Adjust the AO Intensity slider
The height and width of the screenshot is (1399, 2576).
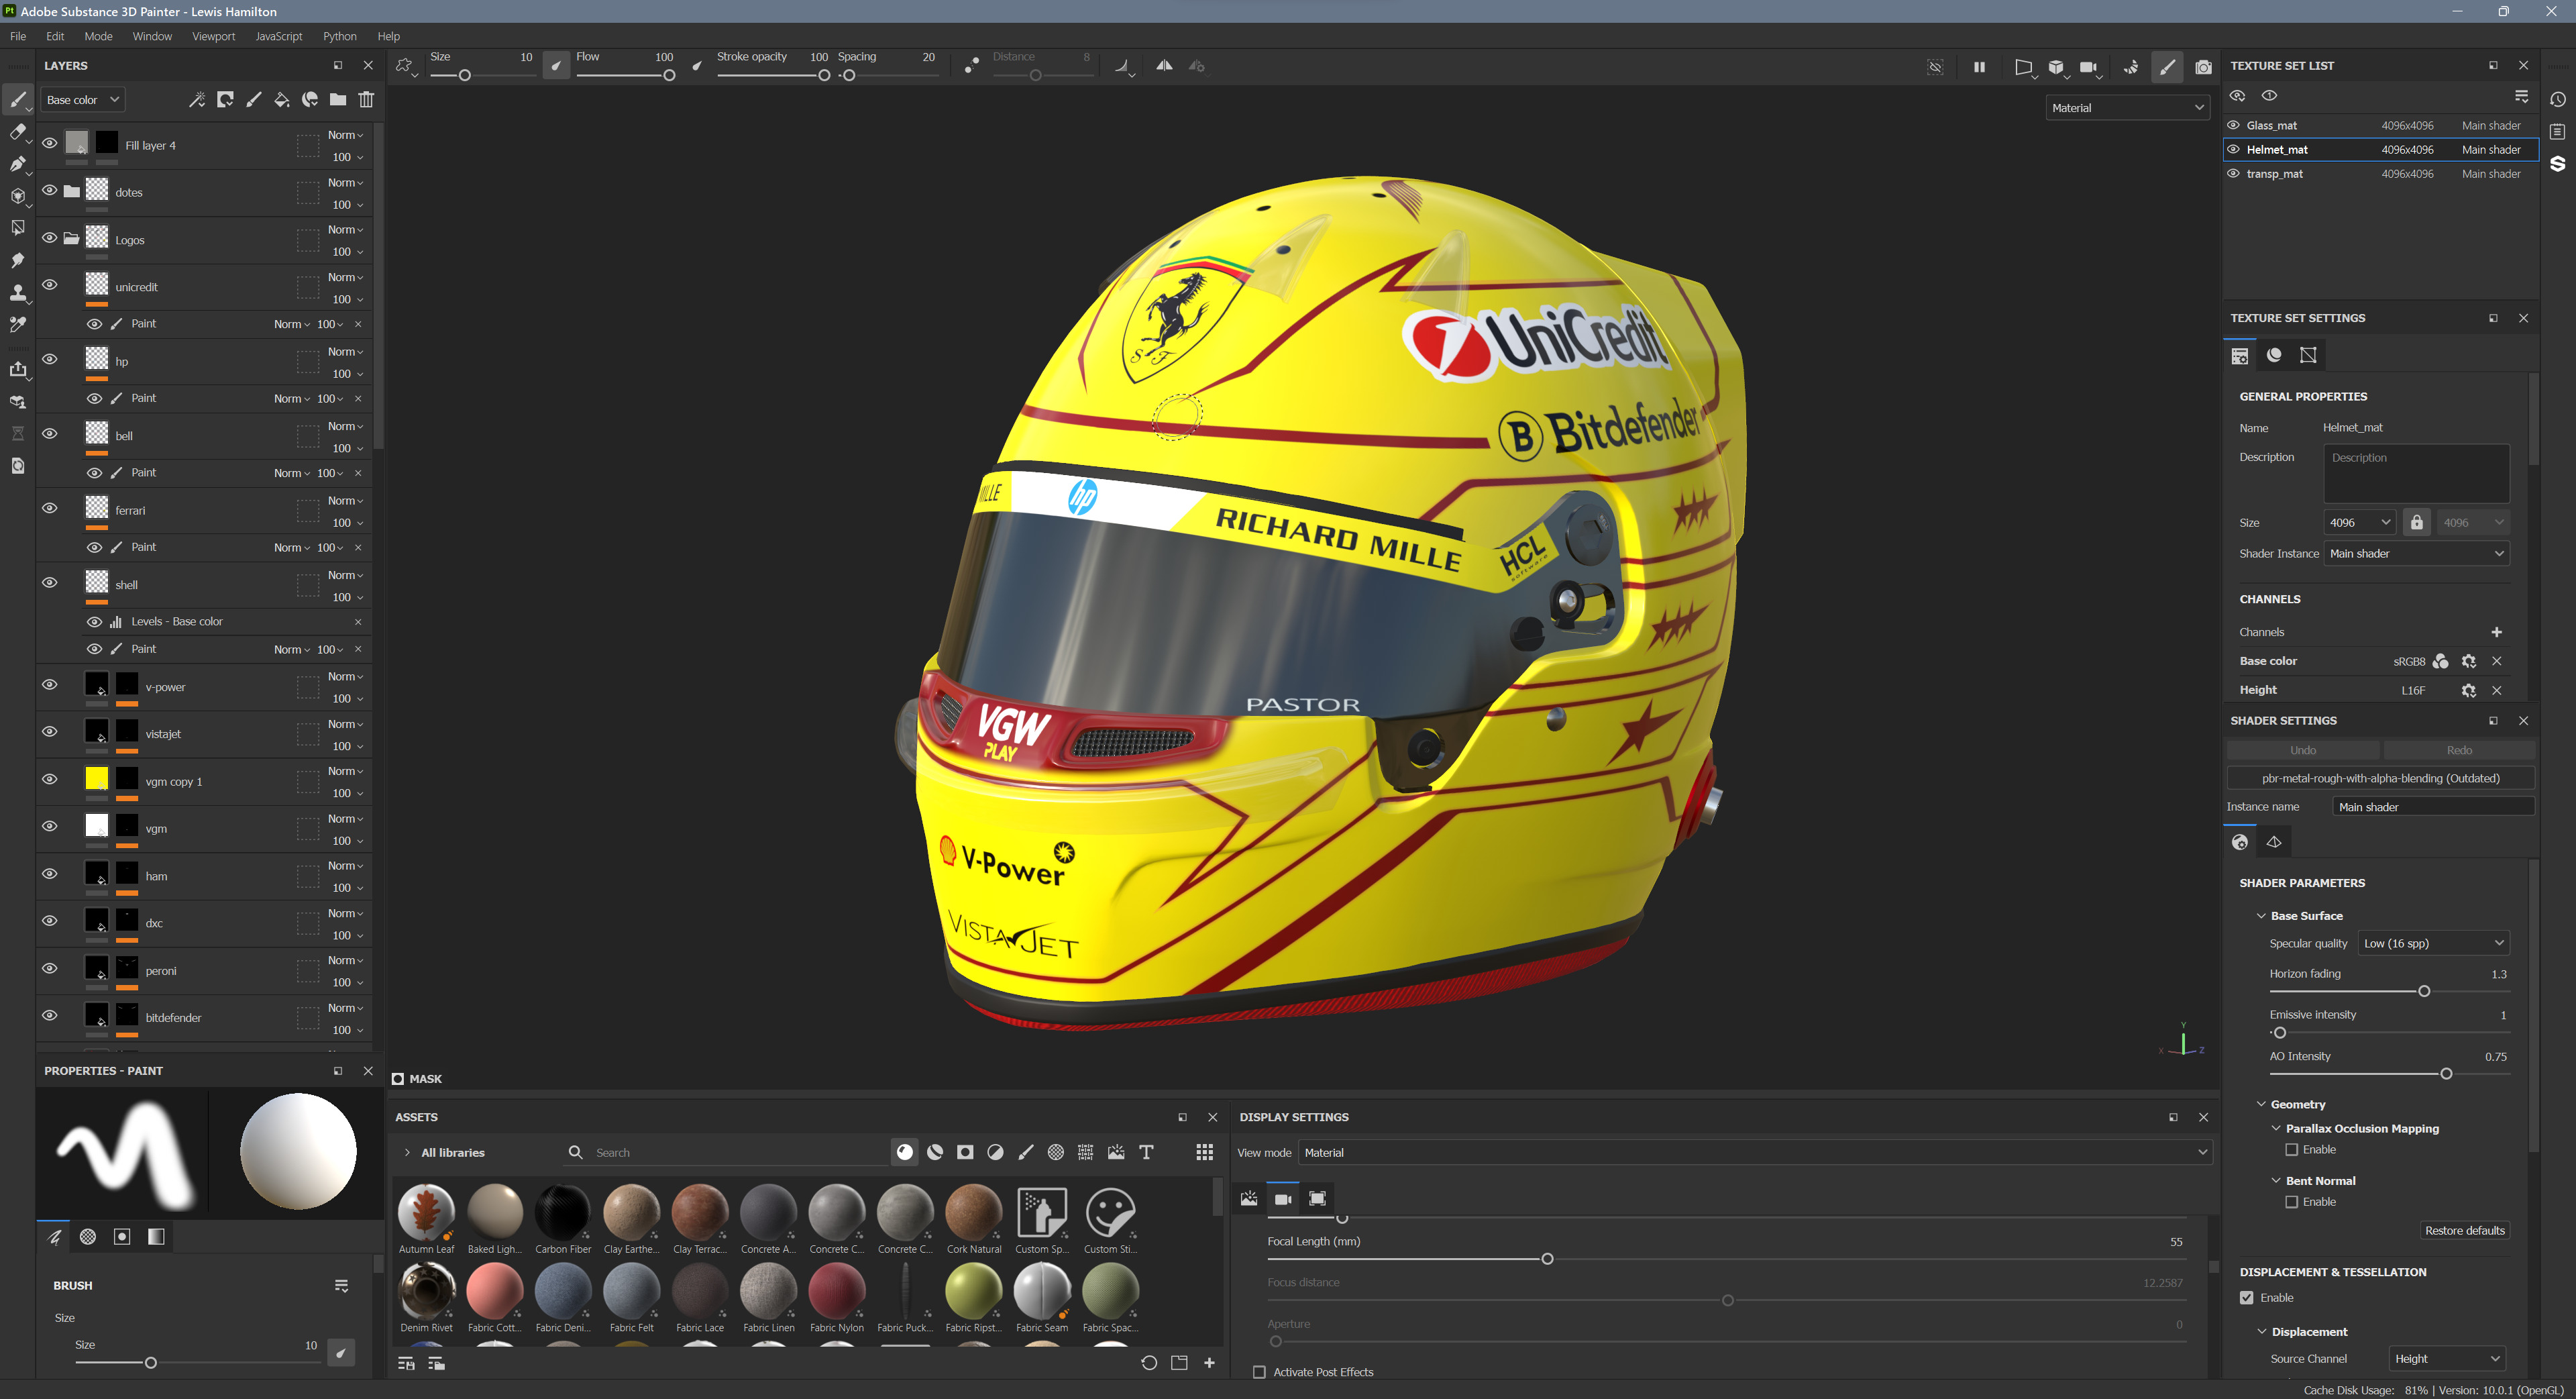(x=2446, y=1074)
